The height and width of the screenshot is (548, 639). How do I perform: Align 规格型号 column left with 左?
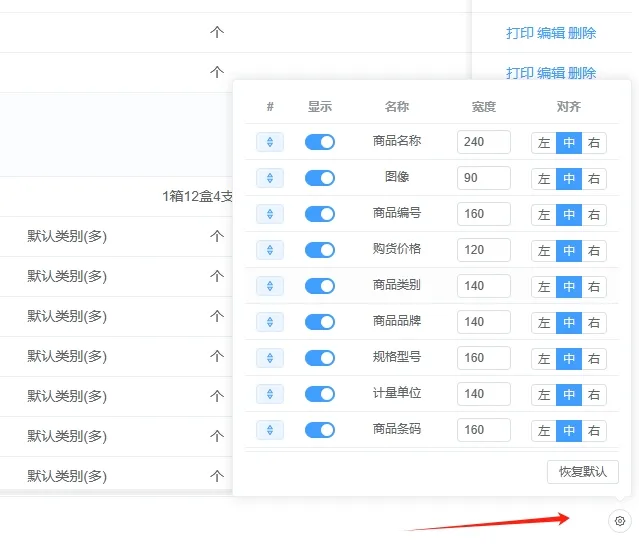click(x=544, y=359)
